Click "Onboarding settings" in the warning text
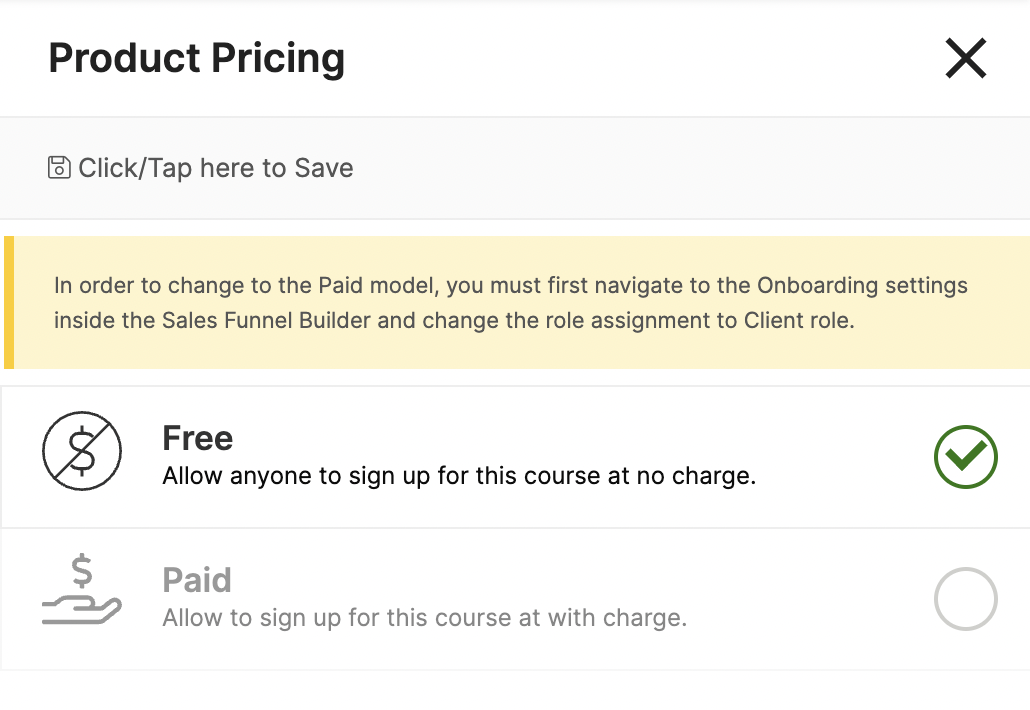Image resolution: width=1030 pixels, height=710 pixels. point(862,286)
